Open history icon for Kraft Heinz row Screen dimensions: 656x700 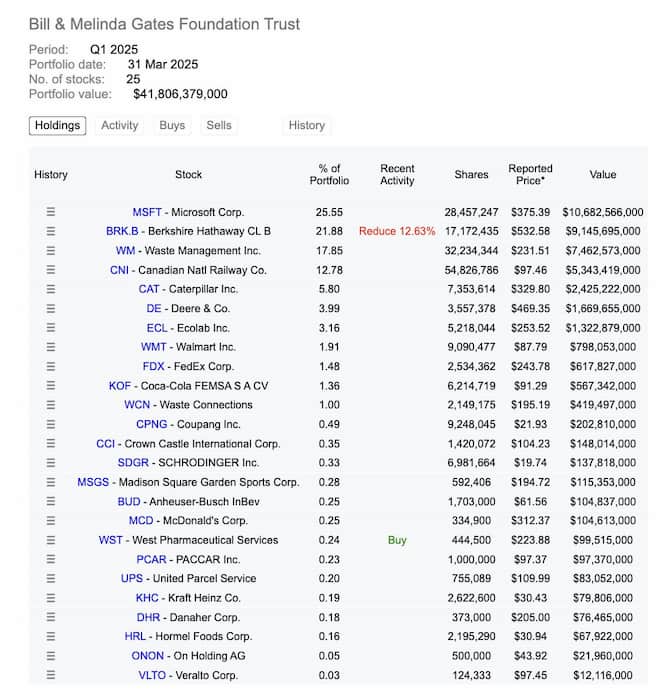51,598
